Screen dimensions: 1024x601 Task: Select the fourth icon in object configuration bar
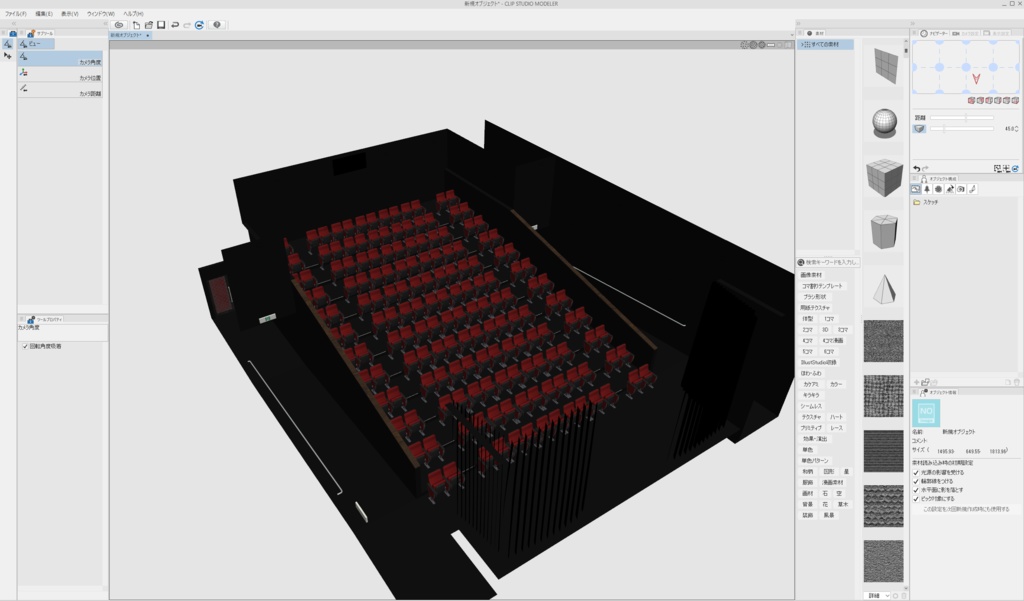pyautogui.click(x=950, y=189)
